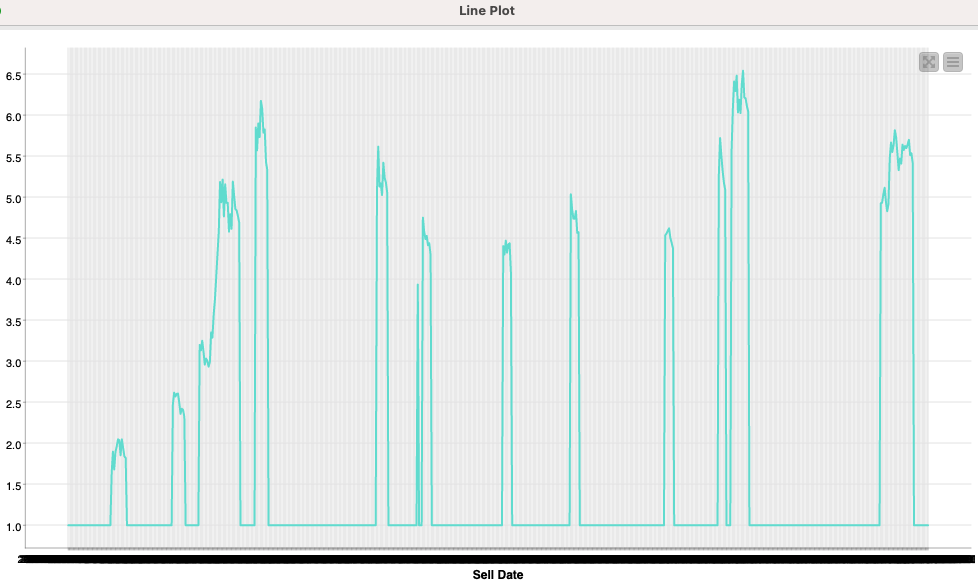Screen dimensions: 978x587
Task: Click the 6.5 y-axis tick label
Action: [x=14, y=76]
